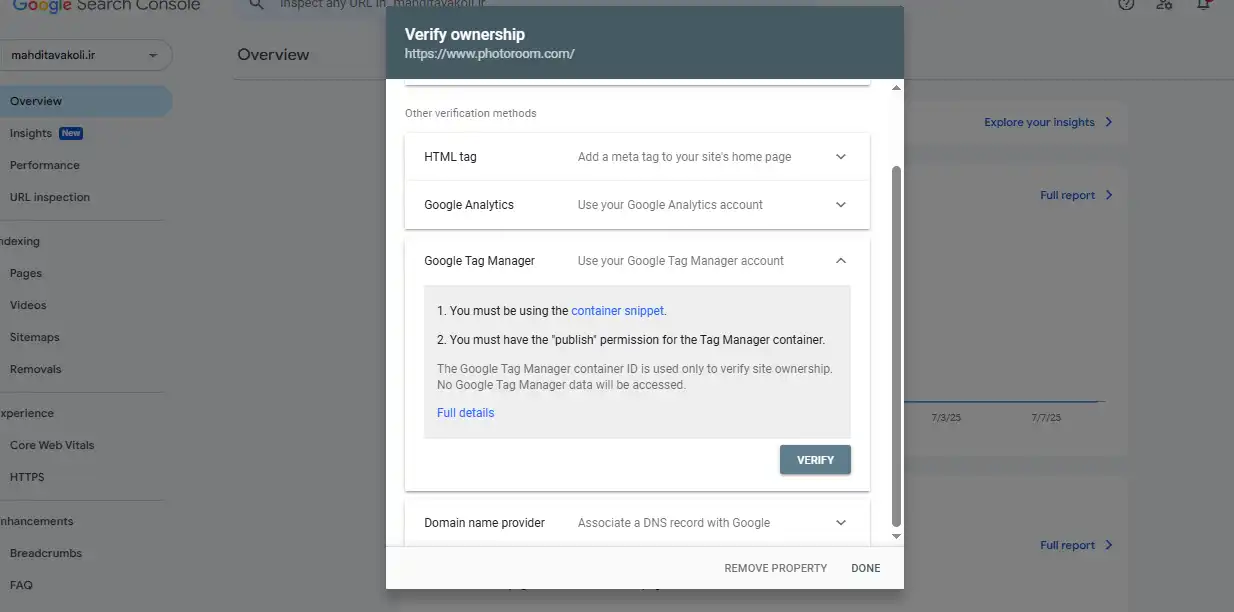Open the container snippet link
Screen dimensions: 1234x612
pyautogui.click(x=617, y=311)
